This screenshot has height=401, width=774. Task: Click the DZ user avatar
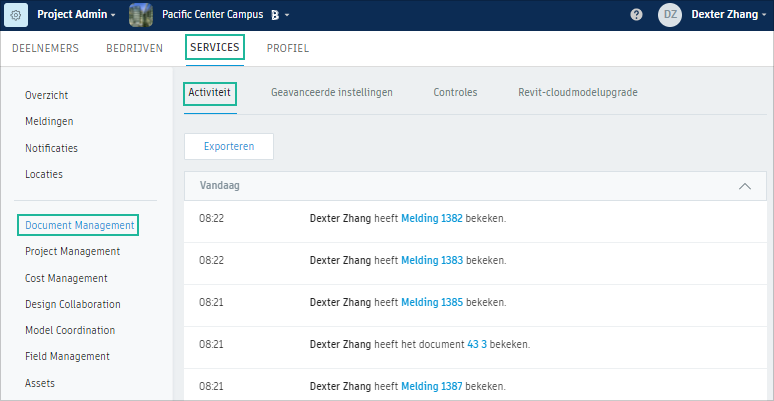[x=670, y=15]
